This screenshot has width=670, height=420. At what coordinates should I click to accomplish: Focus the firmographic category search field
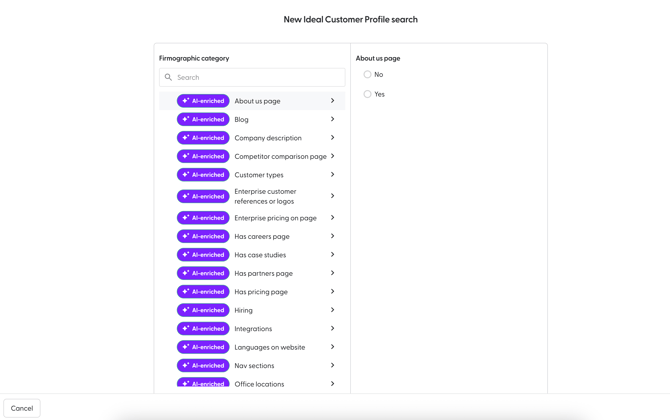(258, 77)
